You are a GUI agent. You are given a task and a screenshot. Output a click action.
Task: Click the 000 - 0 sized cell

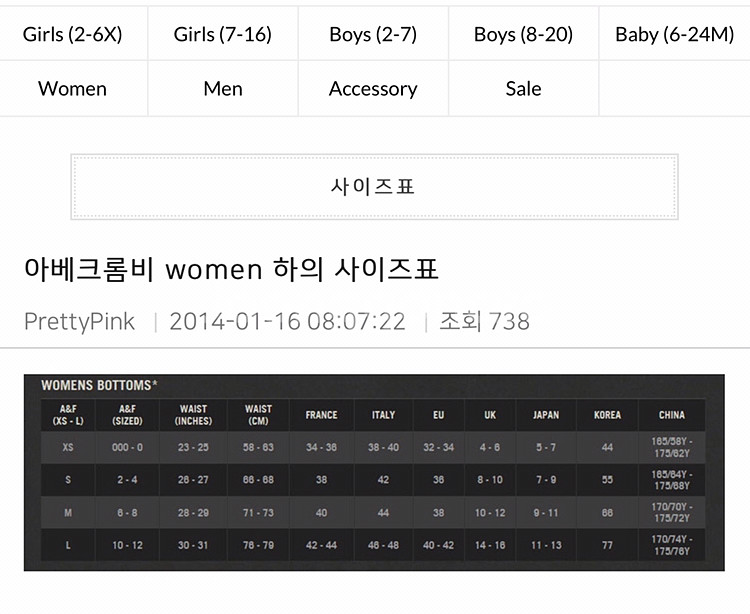[127, 447]
